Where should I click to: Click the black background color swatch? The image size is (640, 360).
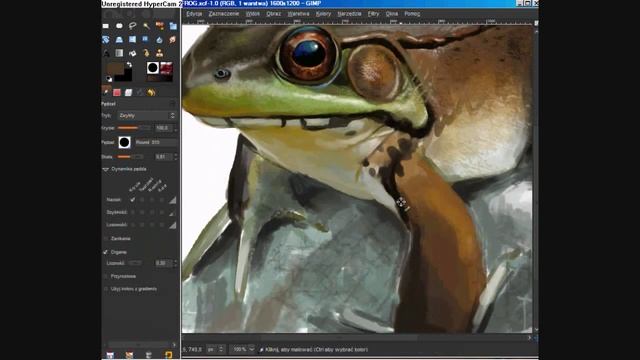(x=127, y=77)
